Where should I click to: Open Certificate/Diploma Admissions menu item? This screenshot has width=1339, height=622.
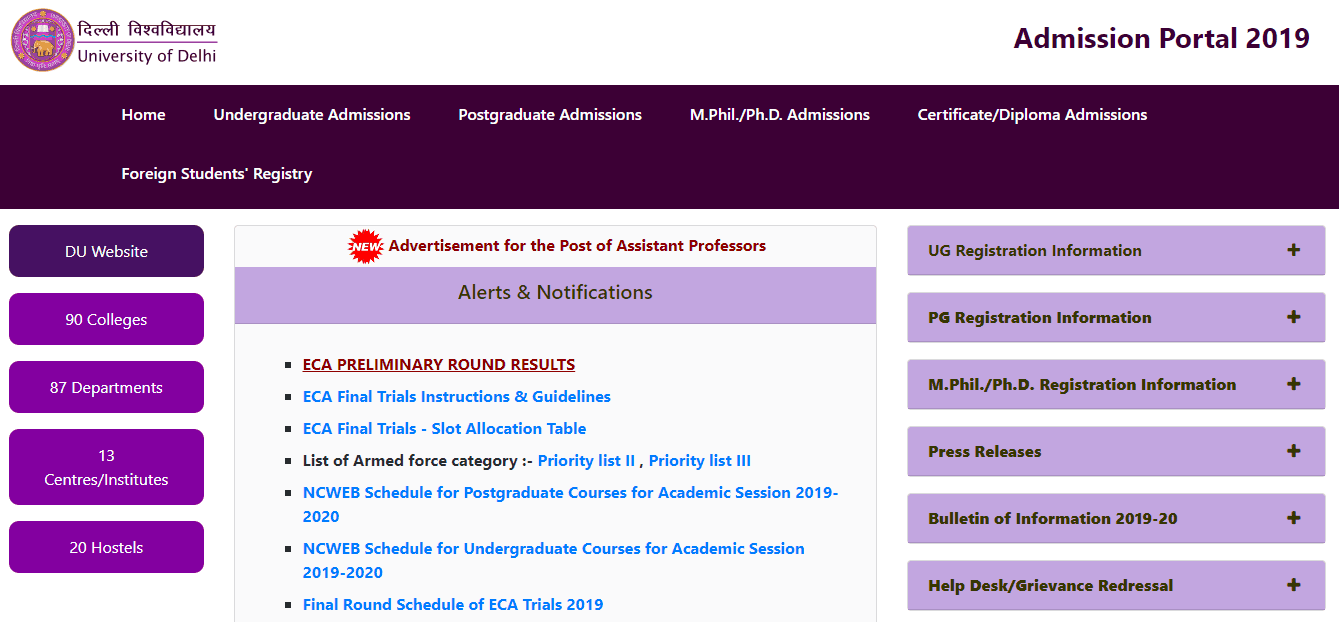pyautogui.click(x=1032, y=115)
